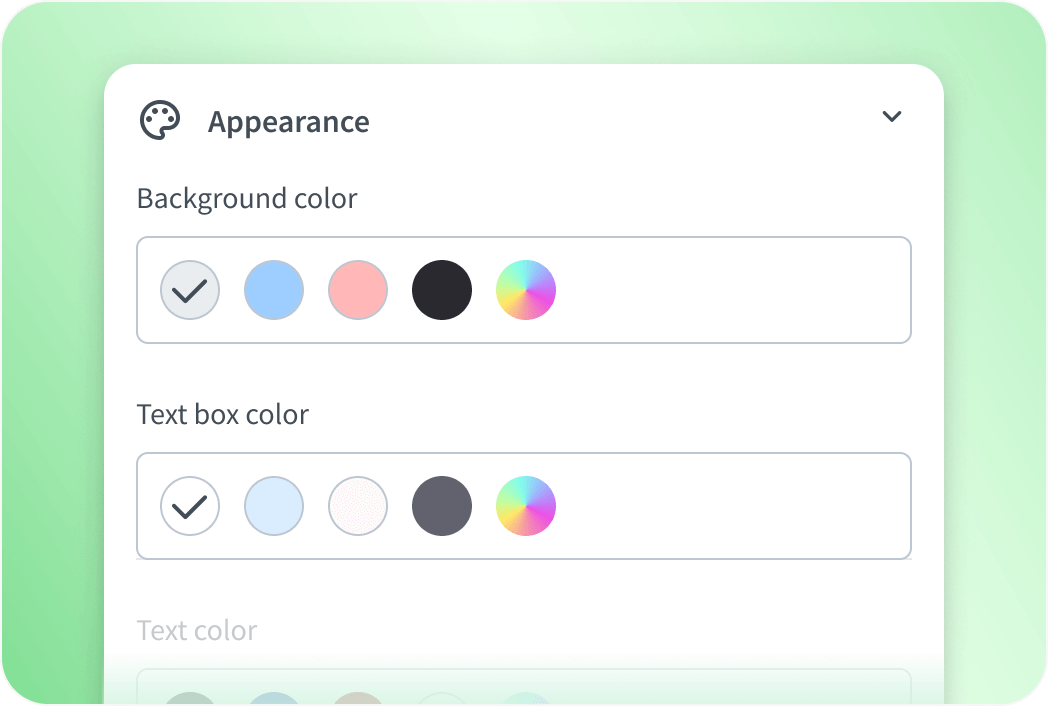
Task: Select the checked white text box color
Action: [190, 506]
